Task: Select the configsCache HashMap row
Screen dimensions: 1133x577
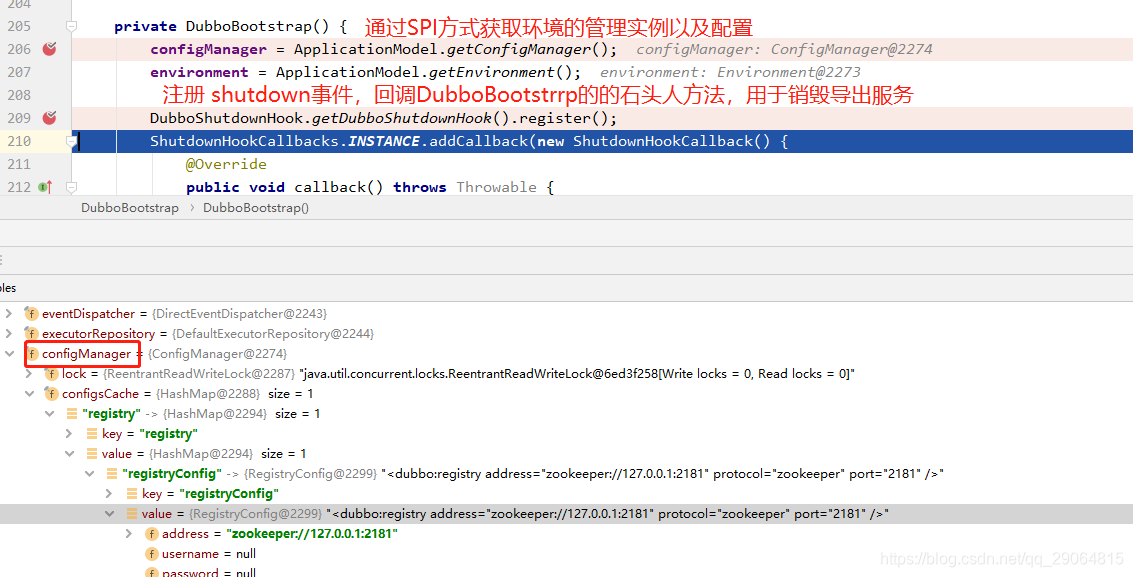Action: coord(566,394)
